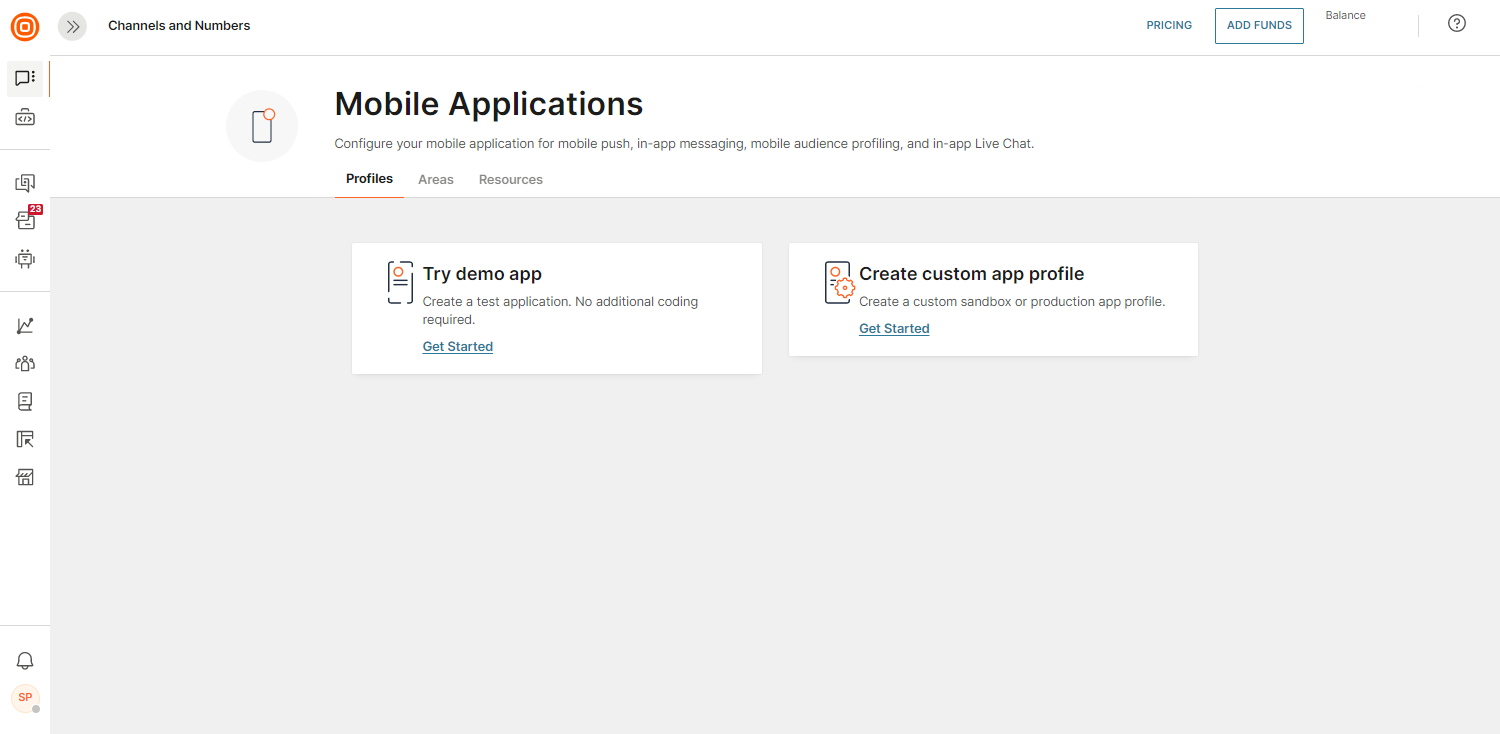This screenshot has height=734, width=1500.
Task: Open the notifications bell icon
Action: tap(25, 661)
